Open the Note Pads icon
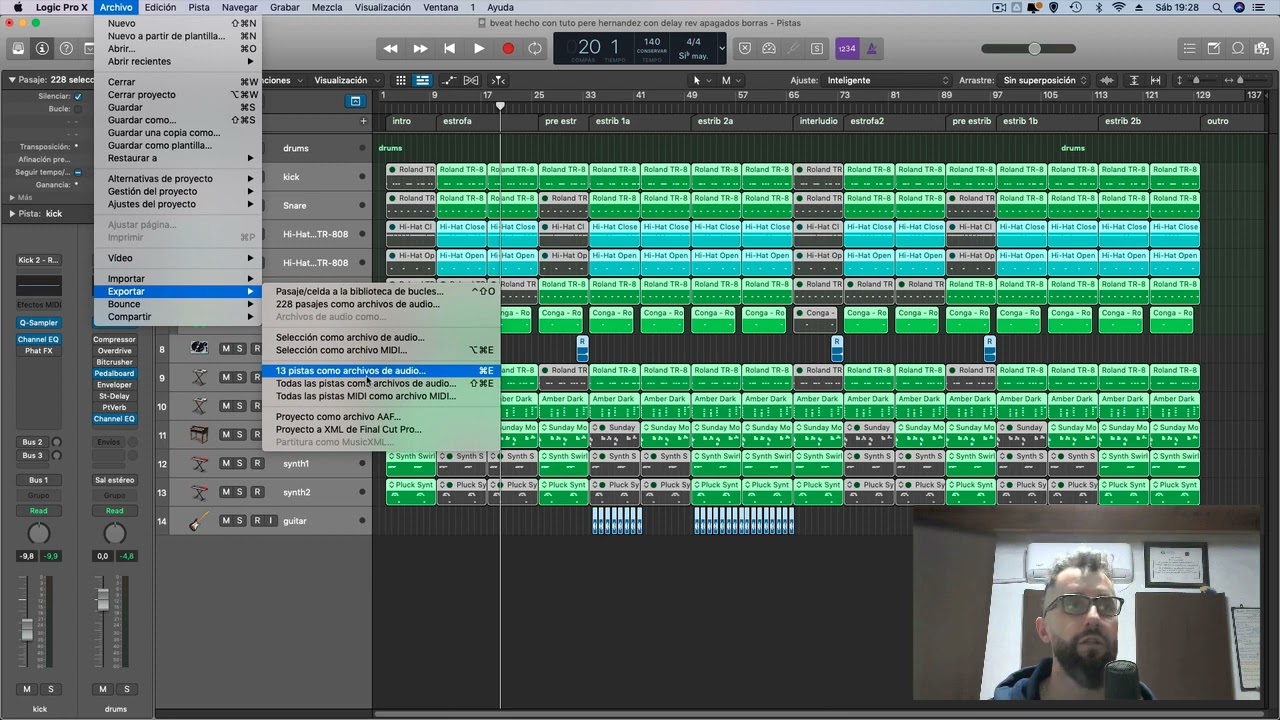The image size is (1280, 720). tap(1214, 48)
